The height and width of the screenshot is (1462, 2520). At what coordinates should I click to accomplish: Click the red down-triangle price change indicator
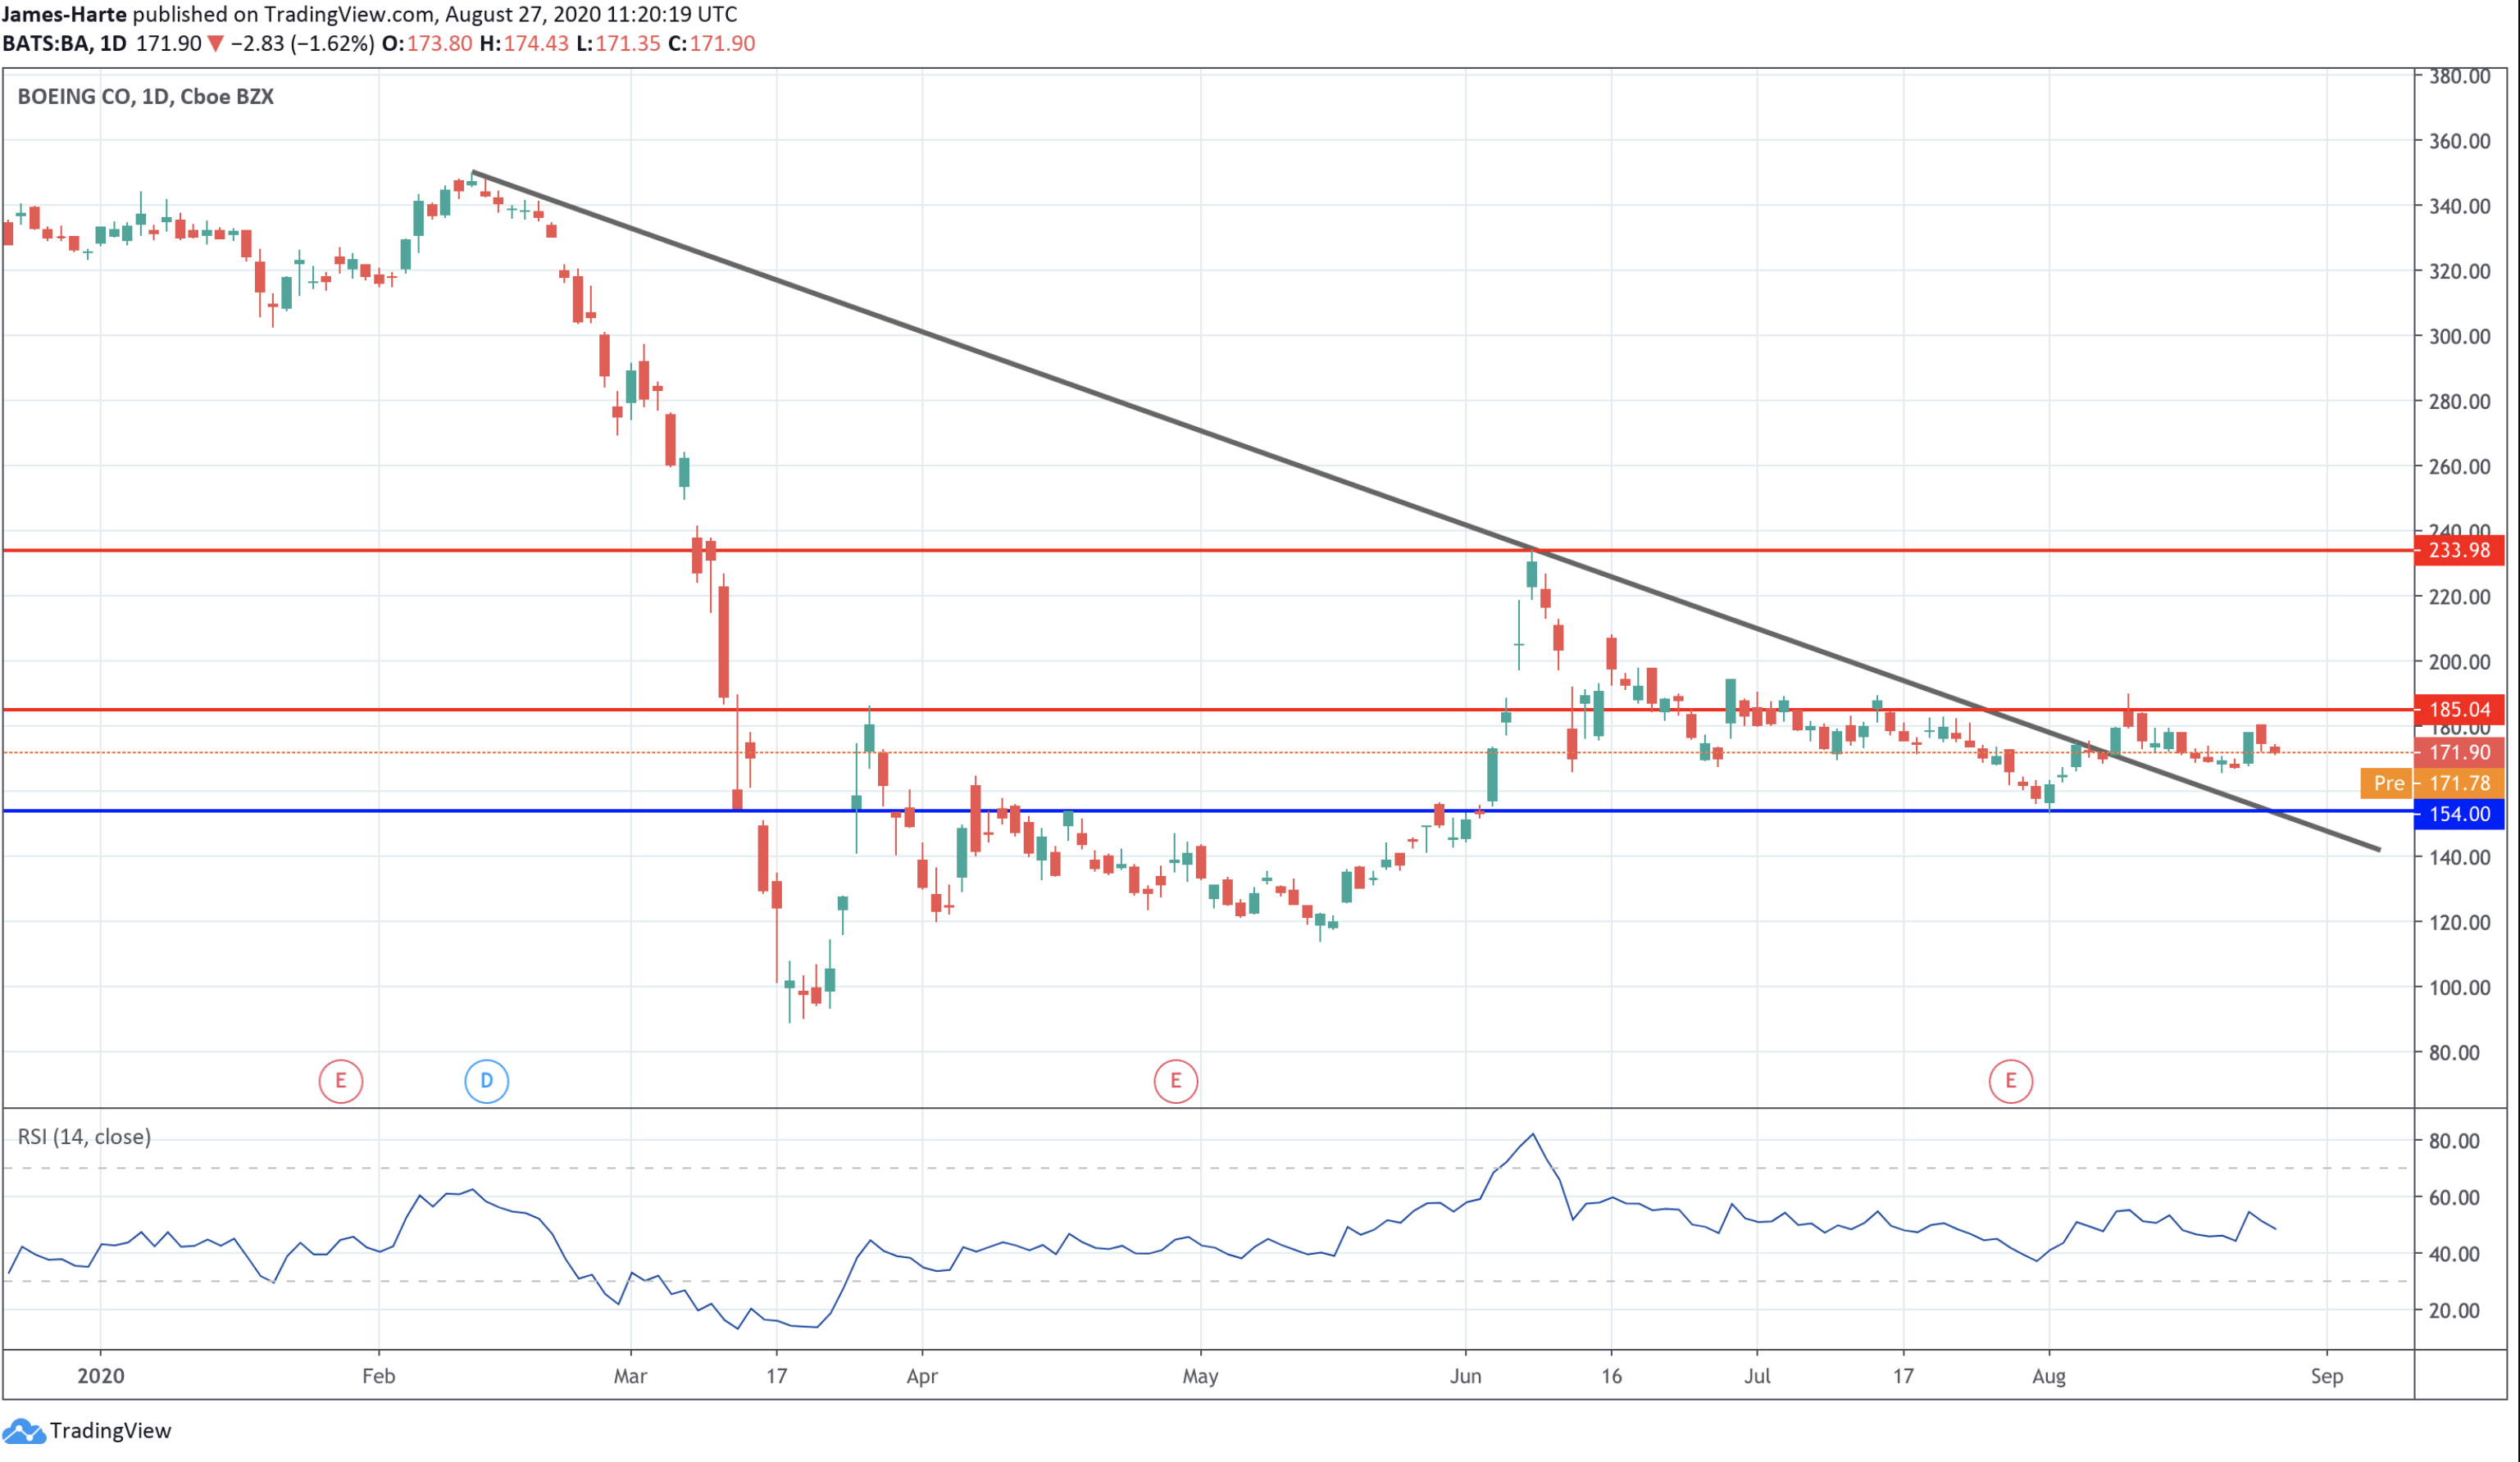tap(215, 44)
